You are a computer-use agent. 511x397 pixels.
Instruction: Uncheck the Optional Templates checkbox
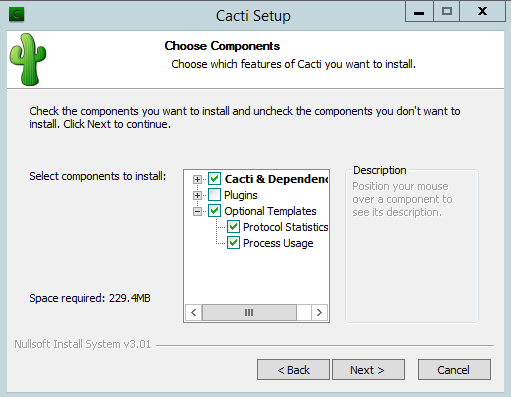click(x=214, y=211)
